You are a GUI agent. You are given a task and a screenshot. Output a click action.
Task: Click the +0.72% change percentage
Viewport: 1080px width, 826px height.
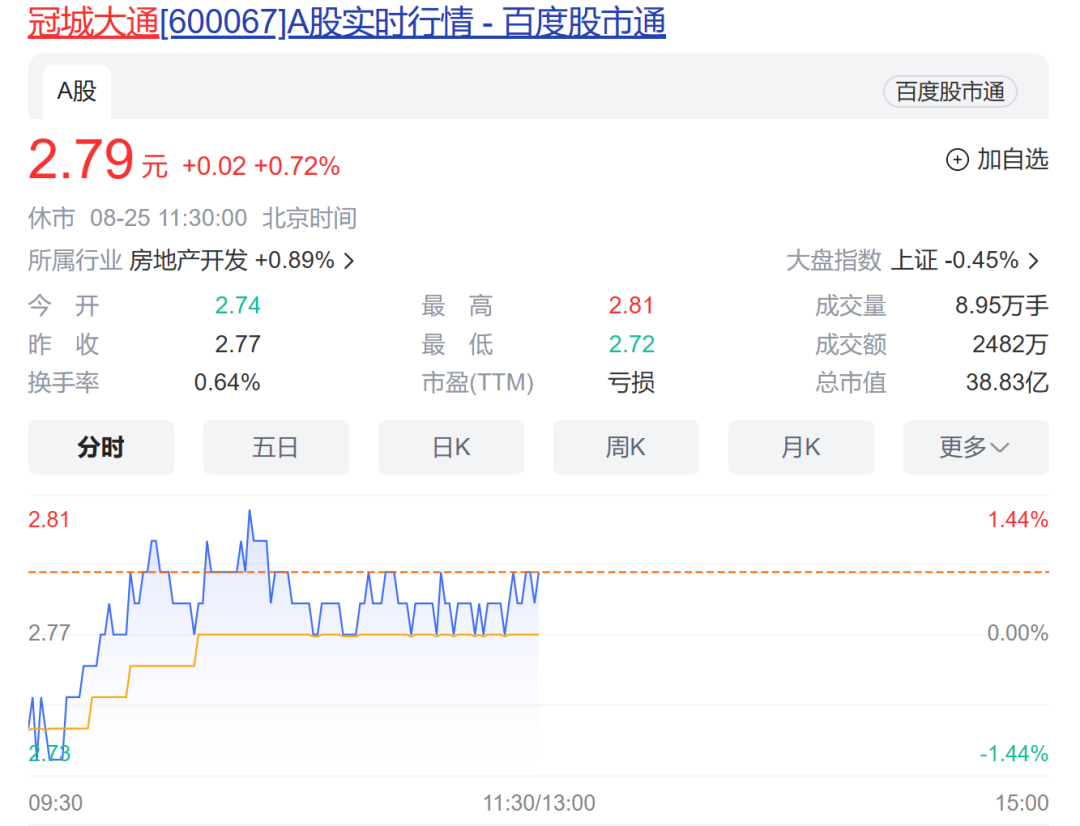point(297,166)
